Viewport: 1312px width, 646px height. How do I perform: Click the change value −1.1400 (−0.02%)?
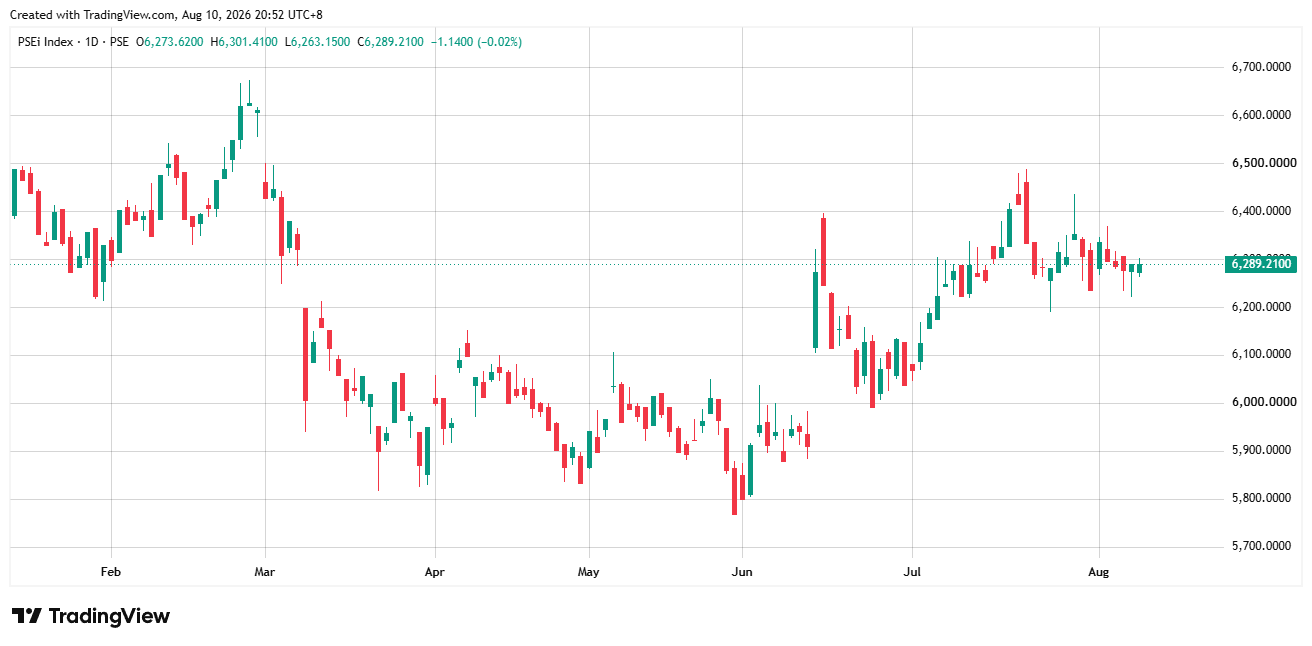click(x=476, y=42)
